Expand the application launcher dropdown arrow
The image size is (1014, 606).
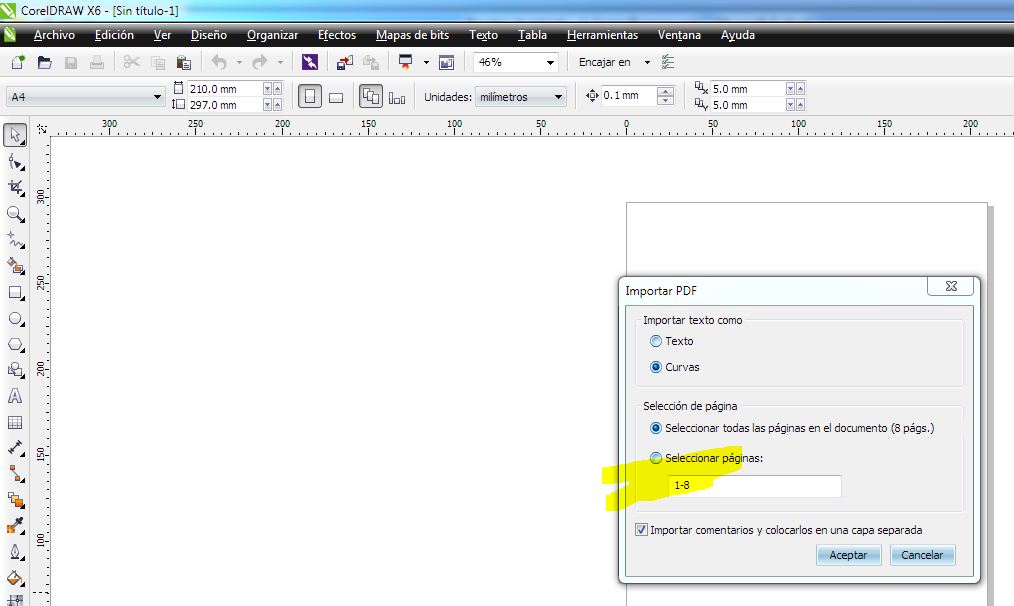(x=426, y=62)
